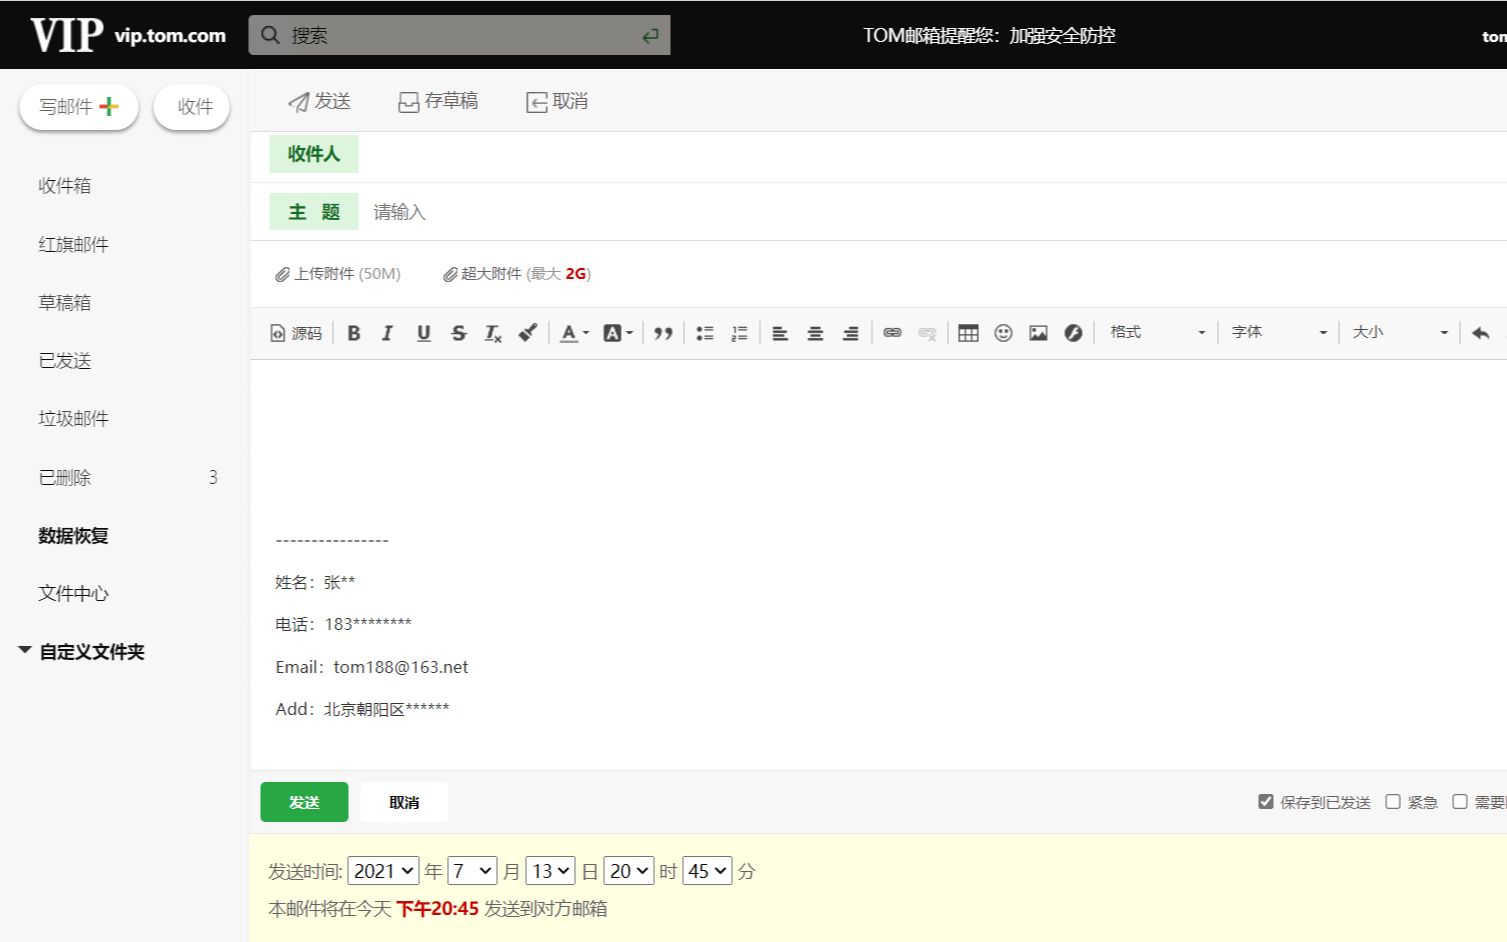The width and height of the screenshot is (1507, 942).
Task: Open the 格式 format dropdown
Action: pos(1157,332)
